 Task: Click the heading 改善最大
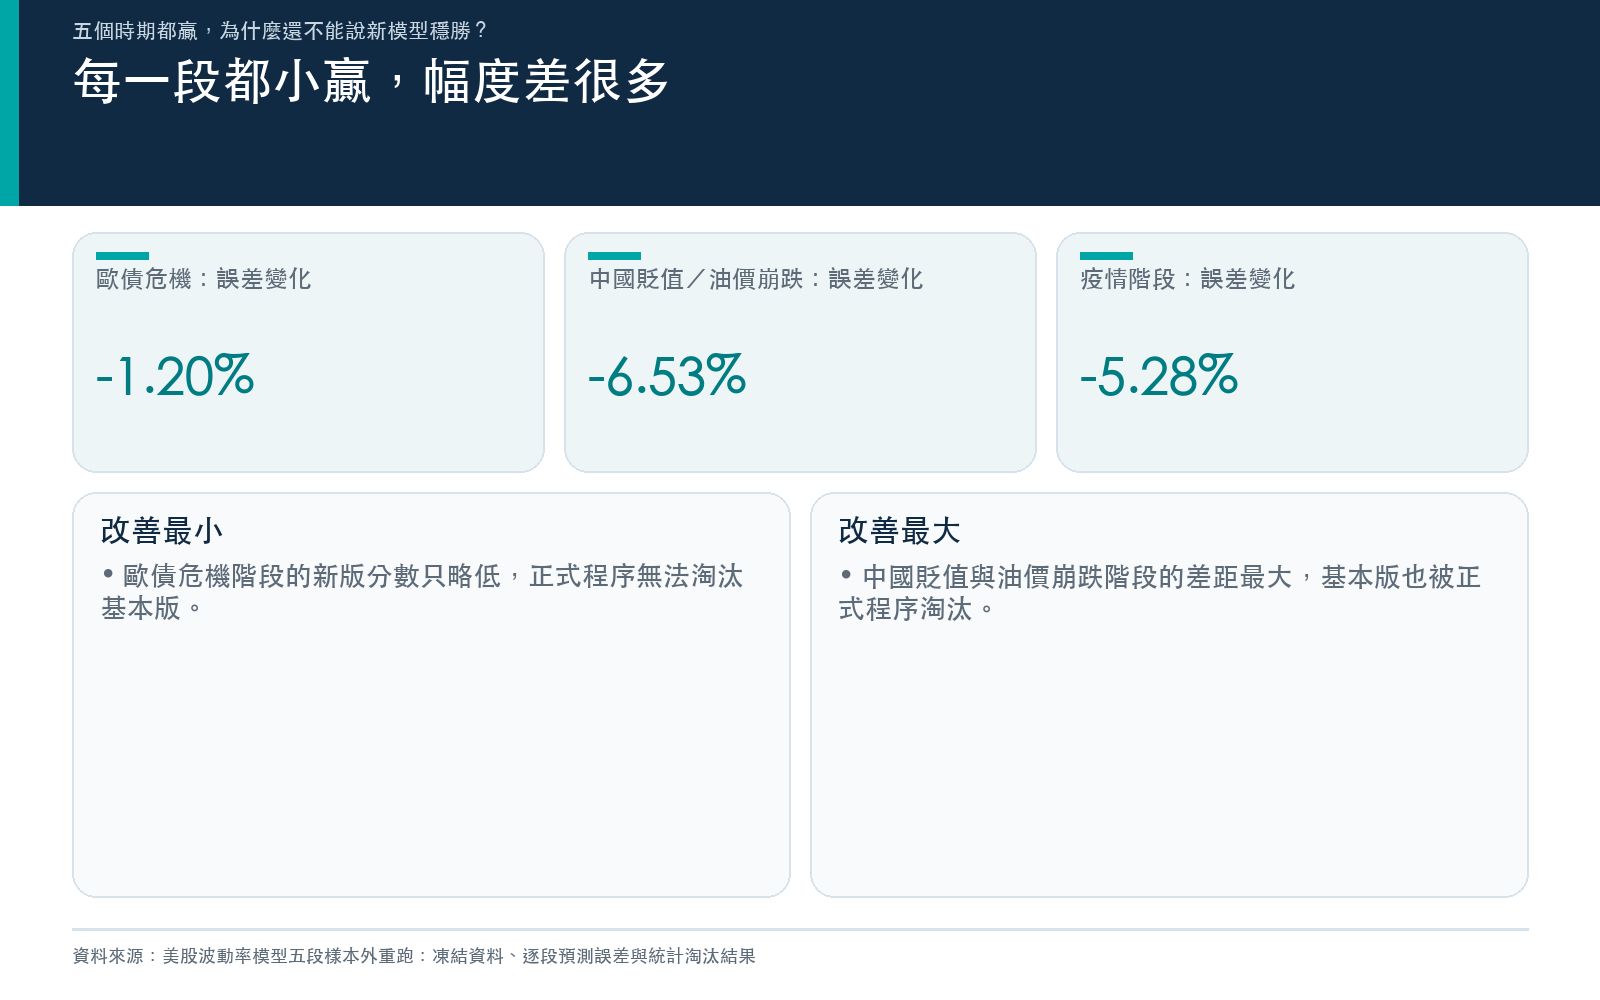(900, 531)
